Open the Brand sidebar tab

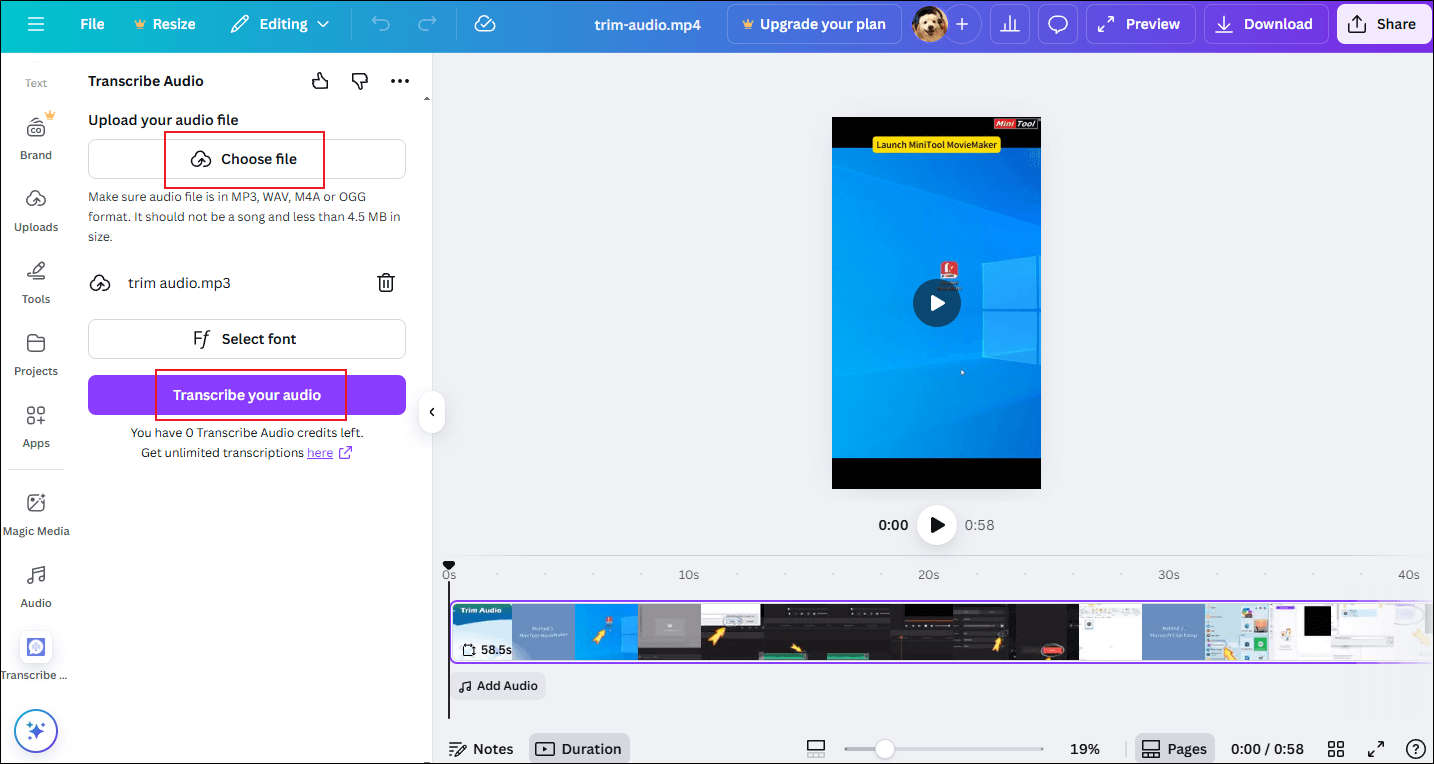36,136
